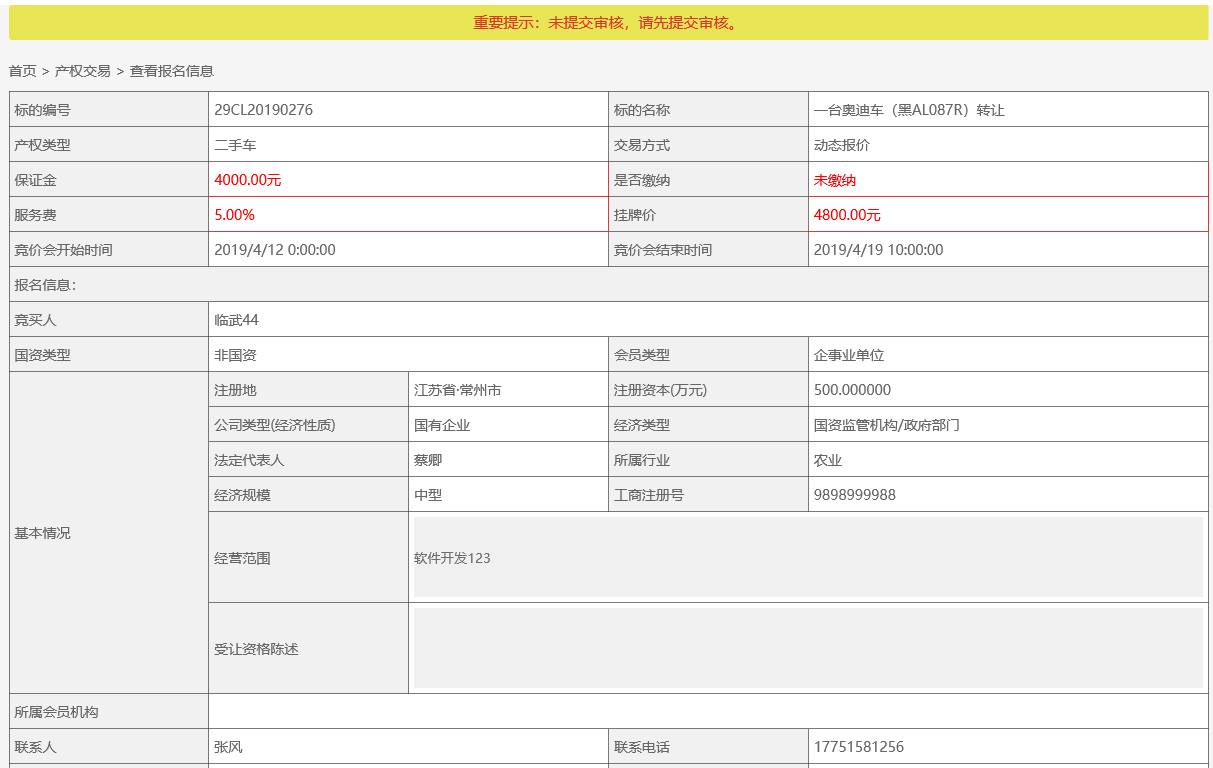This screenshot has width=1213, height=768.
Task: Focus the empty 受让资格陈述 text area
Action: point(808,648)
